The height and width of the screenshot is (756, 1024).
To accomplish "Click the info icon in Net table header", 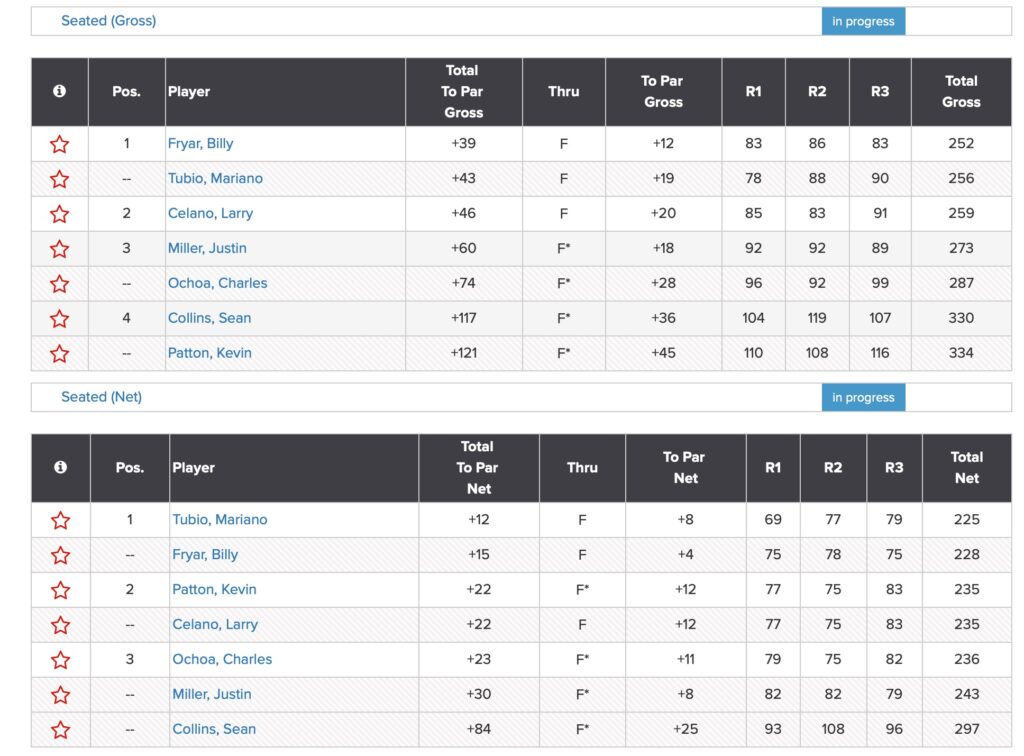I will [x=60, y=467].
